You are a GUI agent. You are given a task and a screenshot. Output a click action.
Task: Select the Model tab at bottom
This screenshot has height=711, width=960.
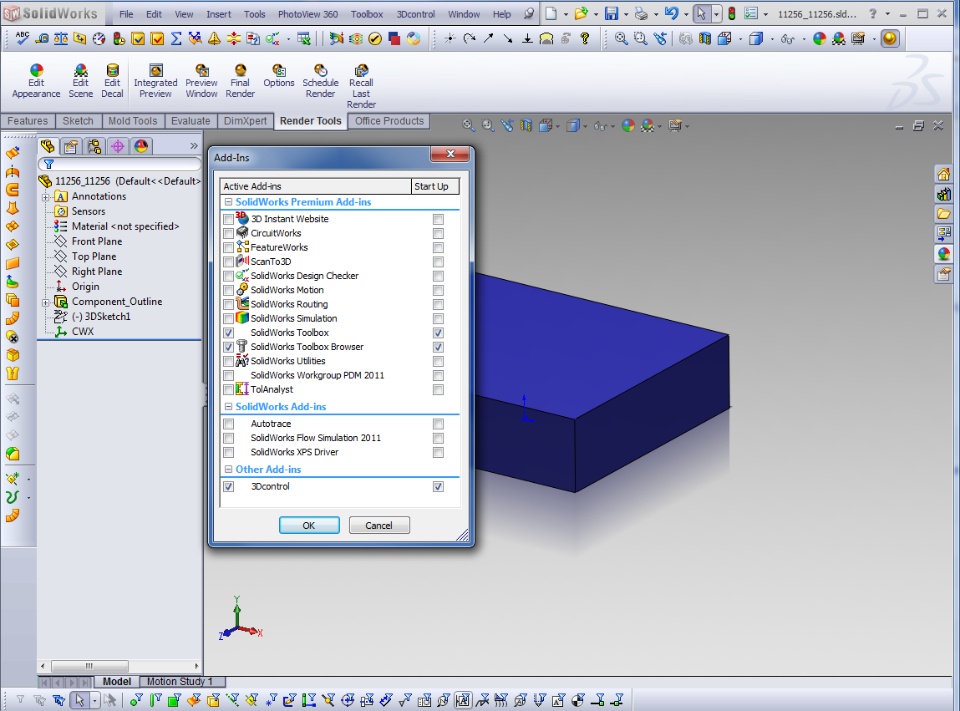pyautogui.click(x=116, y=682)
